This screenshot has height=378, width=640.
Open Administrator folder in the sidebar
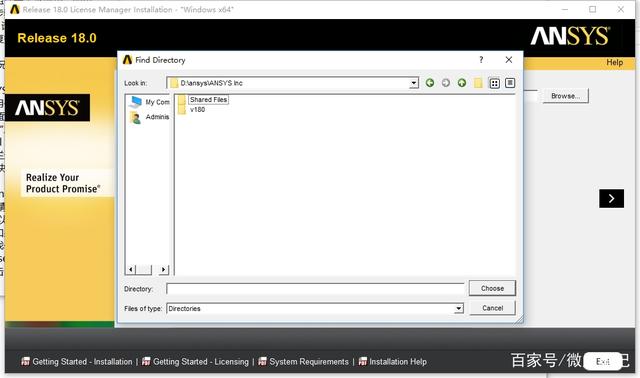pos(149,117)
